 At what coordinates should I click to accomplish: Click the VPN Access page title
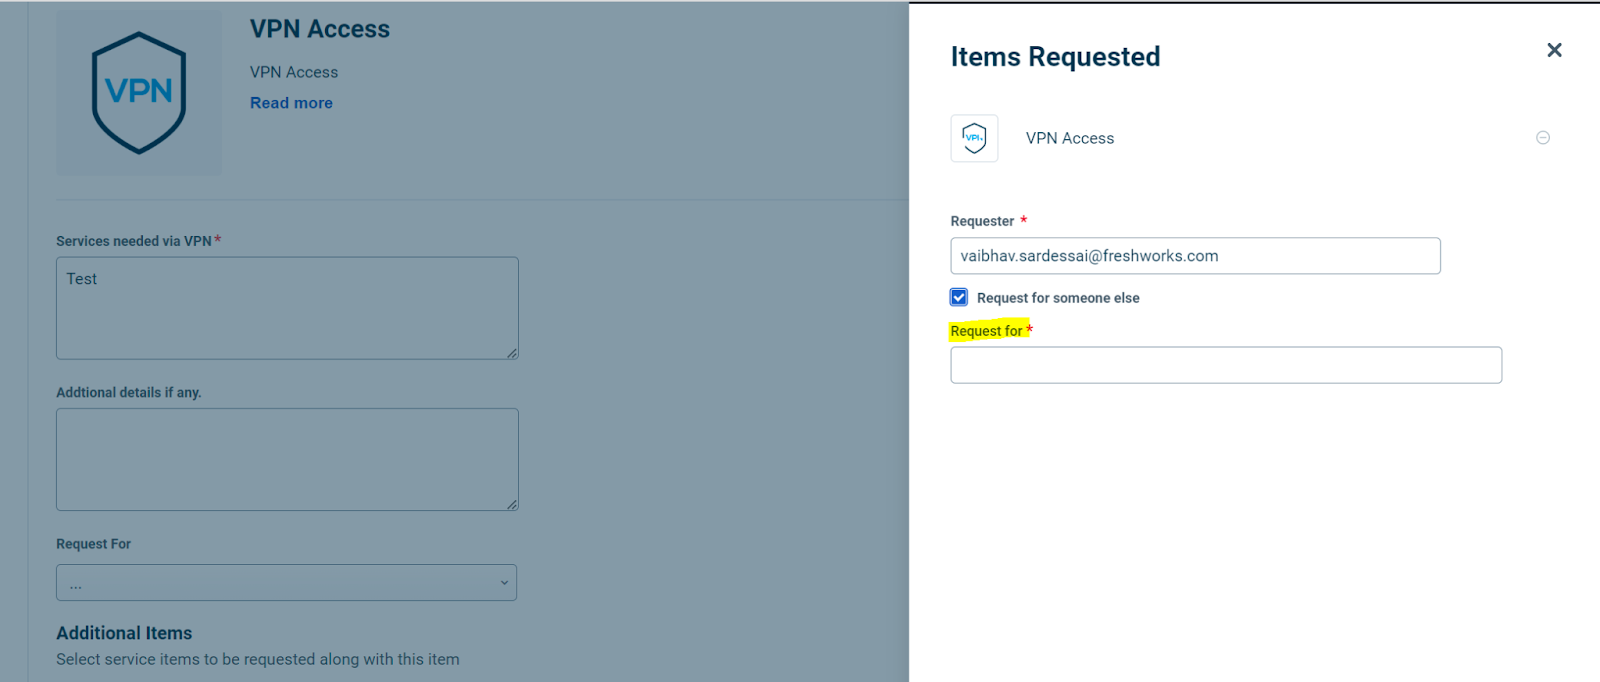[x=320, y=29]
